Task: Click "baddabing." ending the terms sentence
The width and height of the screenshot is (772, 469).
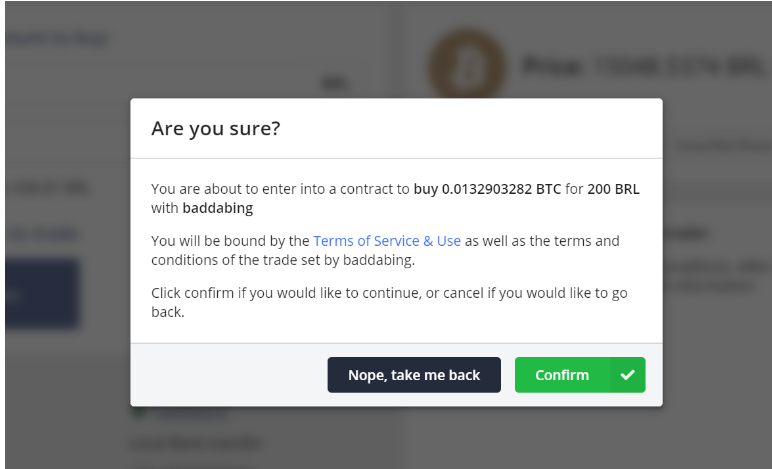Action: tap(379, 260)
